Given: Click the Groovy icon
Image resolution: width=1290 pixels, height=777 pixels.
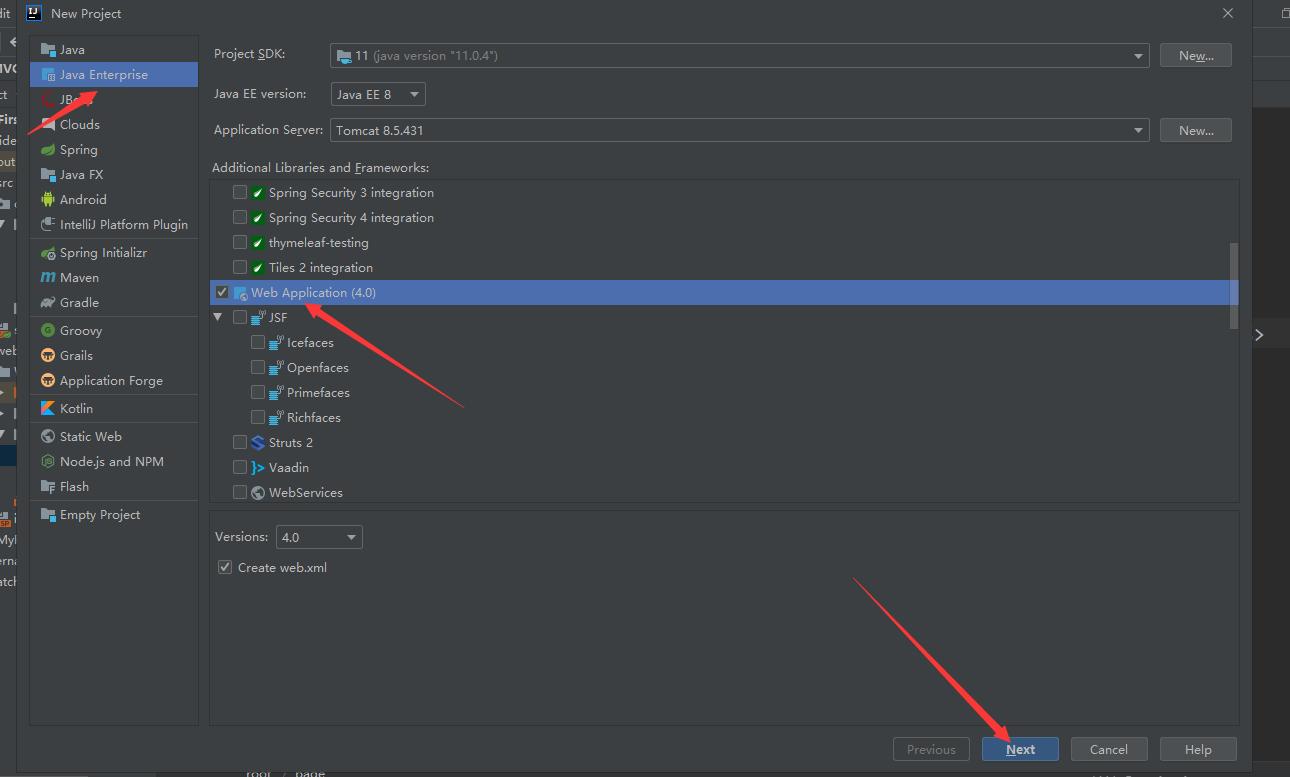Looking at the screenshot, I should click(48, 330).
